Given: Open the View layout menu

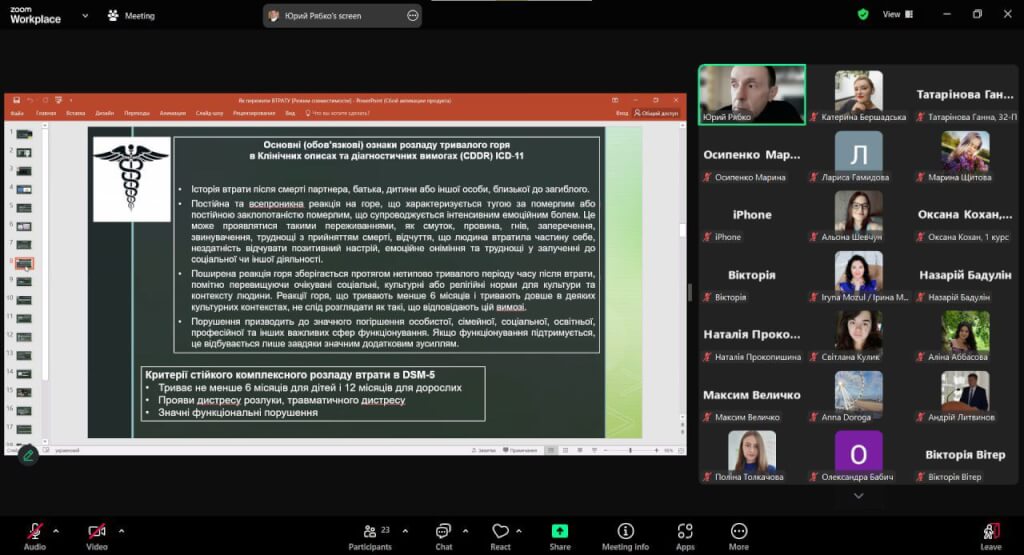Looking at the screenshot, I should (897, 15).
